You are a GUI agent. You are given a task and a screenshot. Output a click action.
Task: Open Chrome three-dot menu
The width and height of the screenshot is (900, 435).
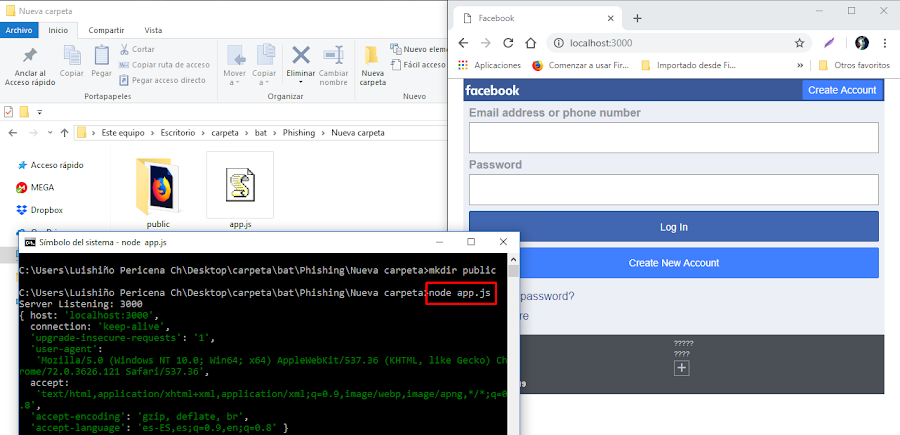click(x=885, y=43)
